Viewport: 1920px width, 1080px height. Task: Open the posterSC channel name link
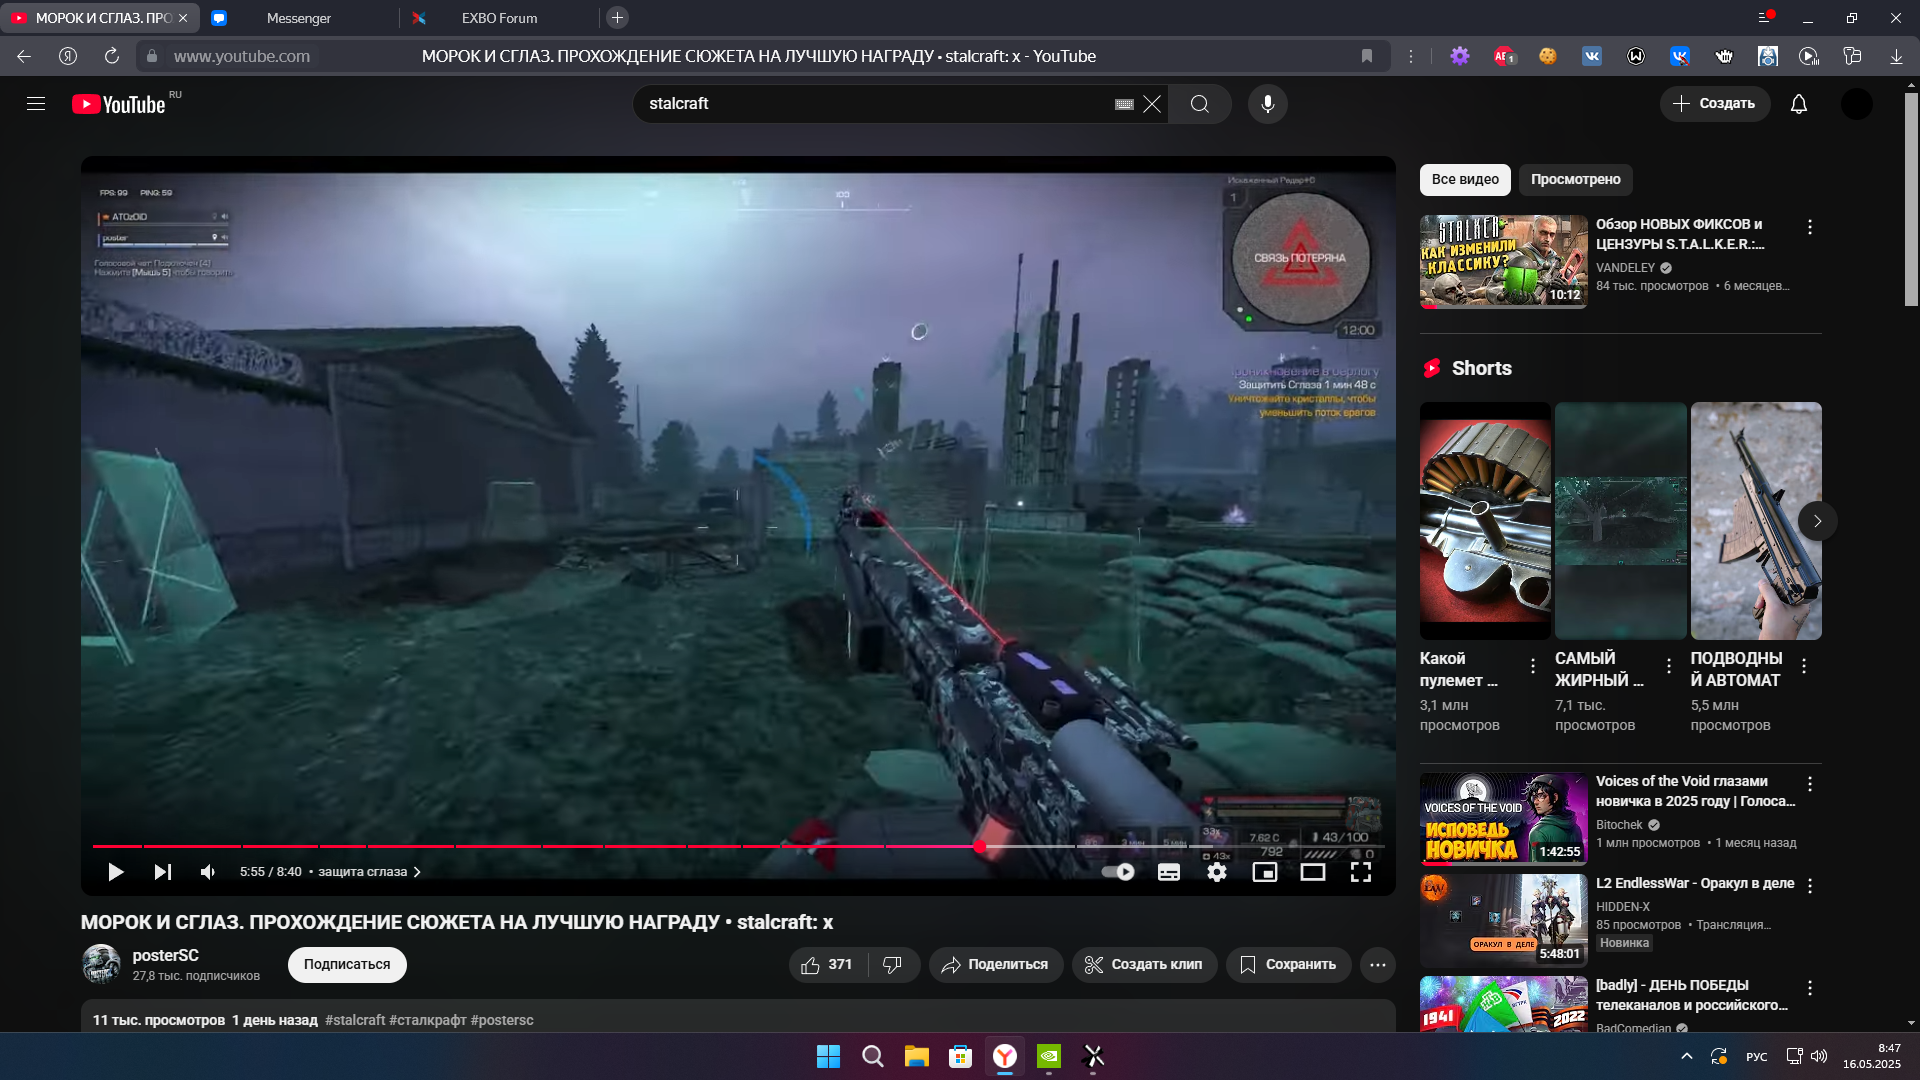pyautogui.click(x=166, y=956)
